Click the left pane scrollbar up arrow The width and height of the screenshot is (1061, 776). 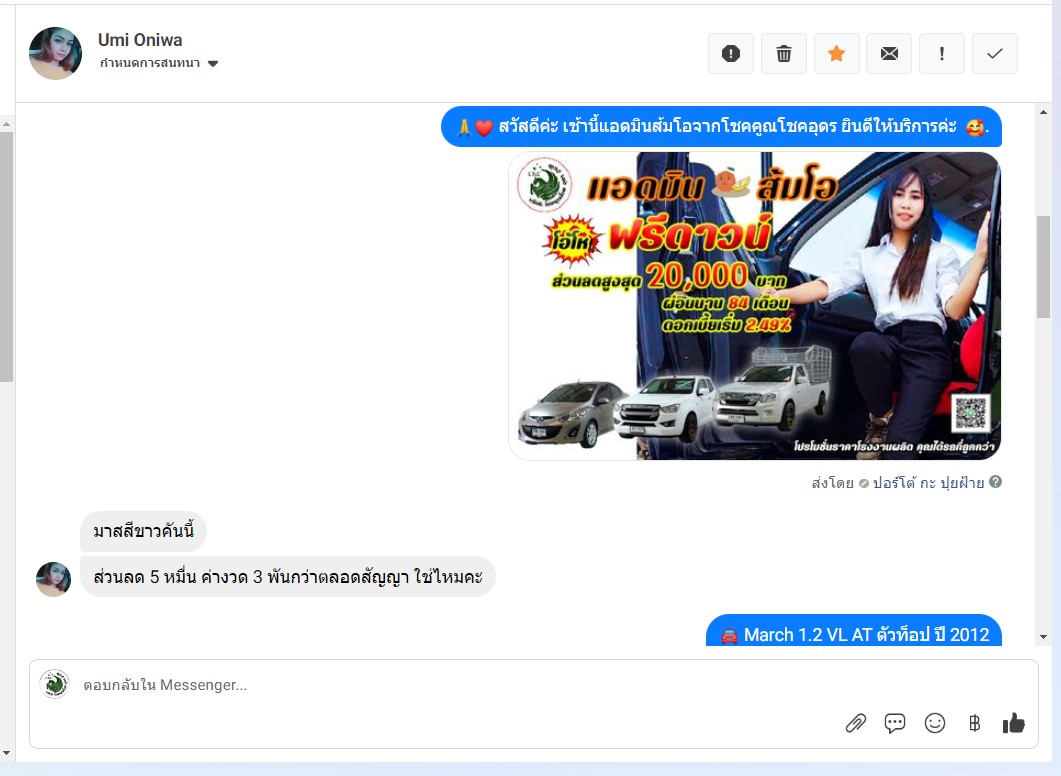coord(6,124)
